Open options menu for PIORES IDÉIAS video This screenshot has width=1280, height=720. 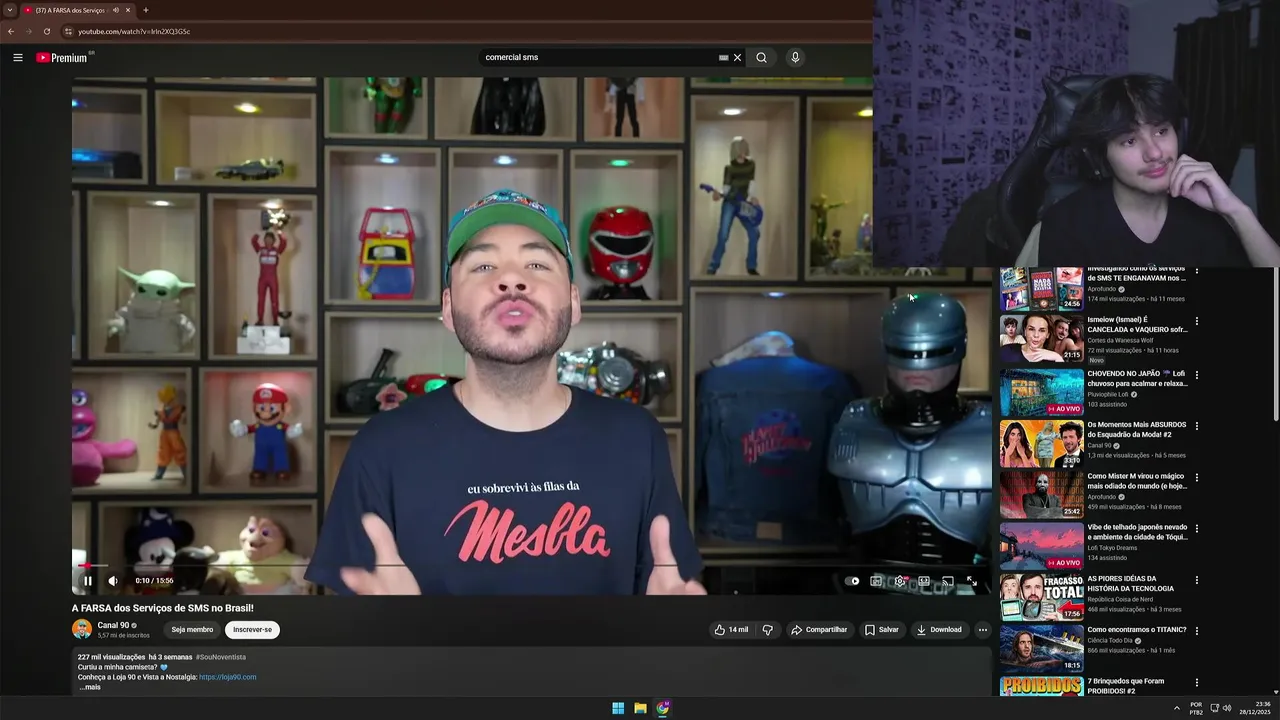coord(1196,580)
